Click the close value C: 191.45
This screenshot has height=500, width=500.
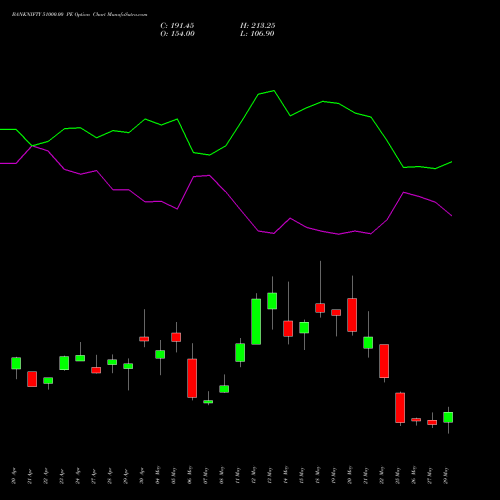tap(177, 26)
